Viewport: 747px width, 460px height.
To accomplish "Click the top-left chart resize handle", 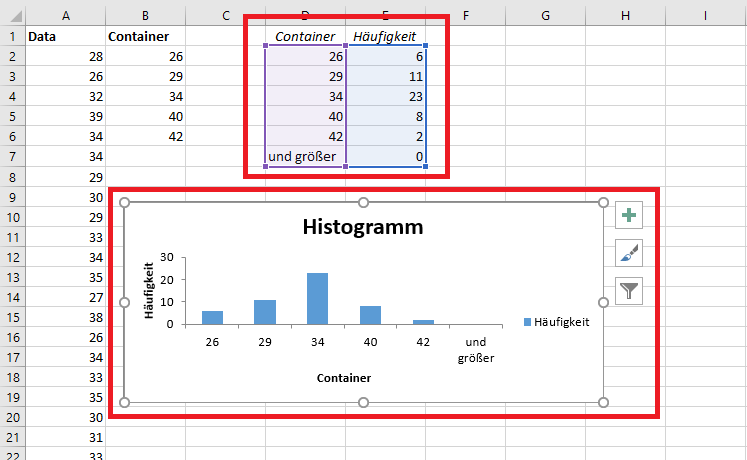I will pos(124,202).
